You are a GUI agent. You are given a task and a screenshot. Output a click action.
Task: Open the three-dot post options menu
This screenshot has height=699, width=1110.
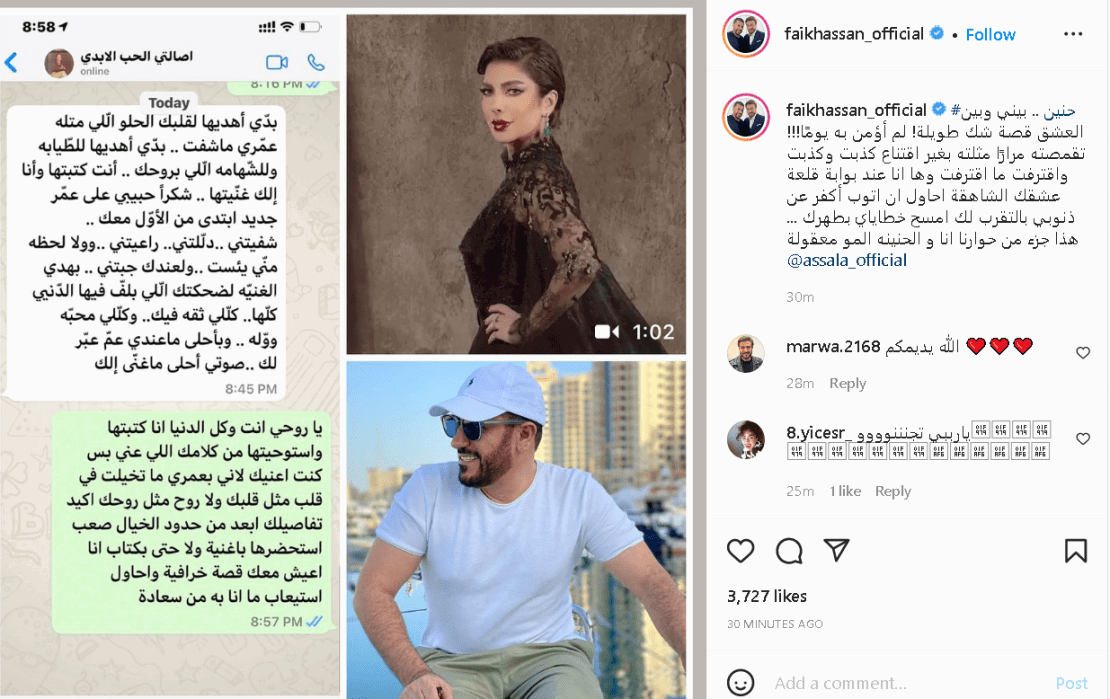pos(1073,34)
